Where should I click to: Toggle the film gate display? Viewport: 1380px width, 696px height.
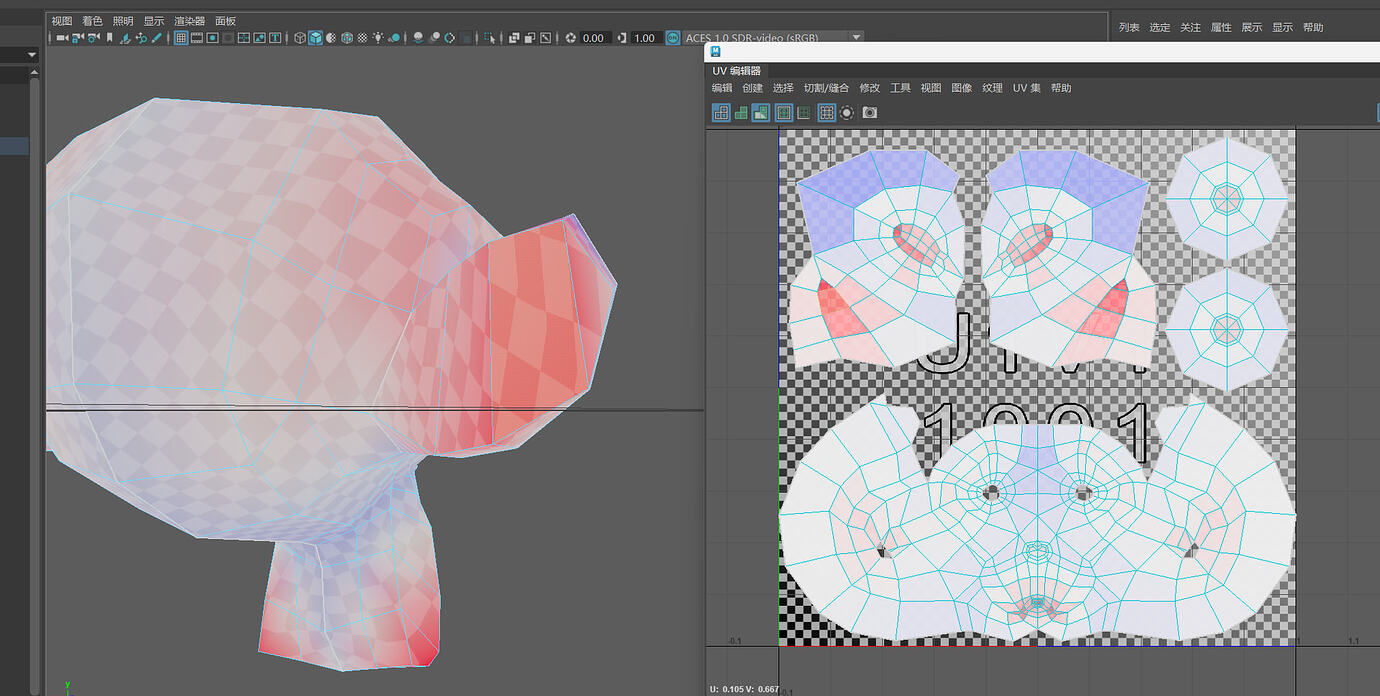click(x=197, y=38)
